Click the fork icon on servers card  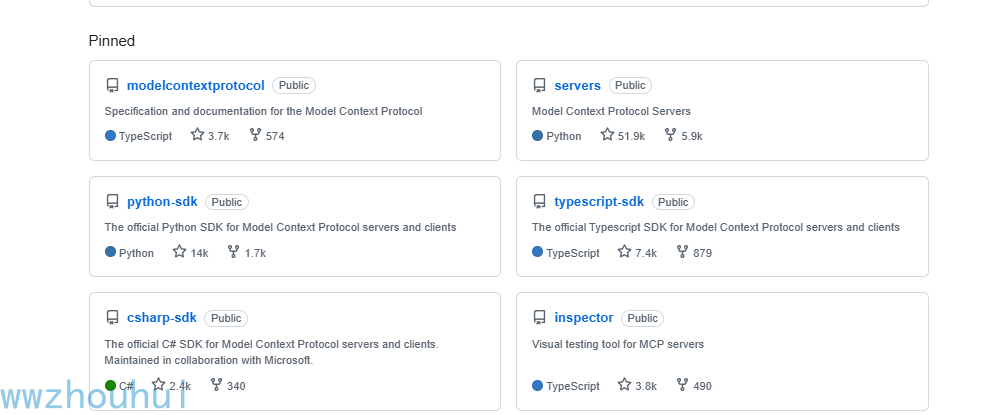[670, 135]
